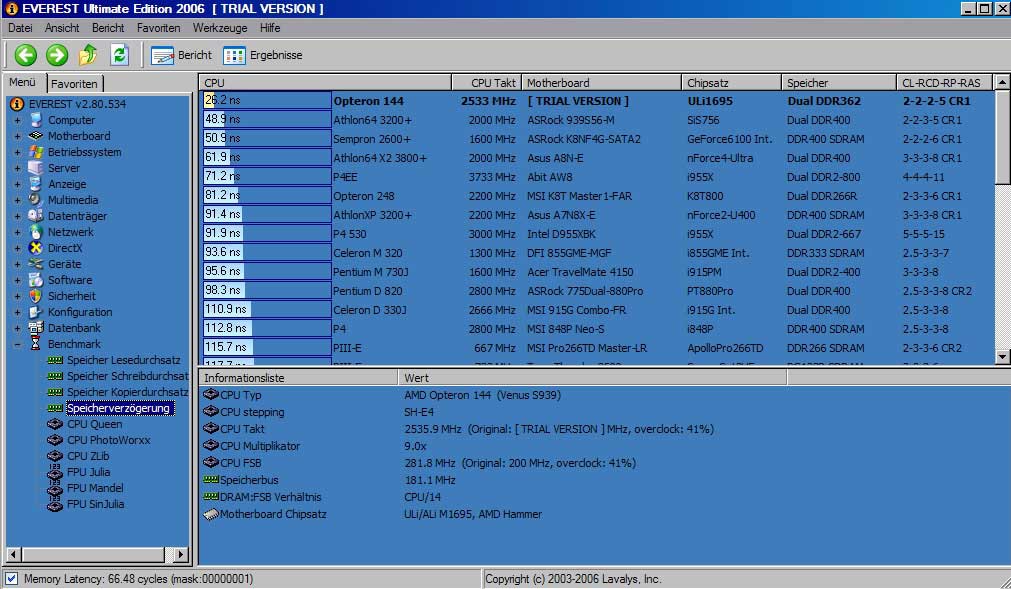Image resolution: width=1011 pixels, height=589 pixels.
Task: Open the Bericht menu
Action: point(108,28)
